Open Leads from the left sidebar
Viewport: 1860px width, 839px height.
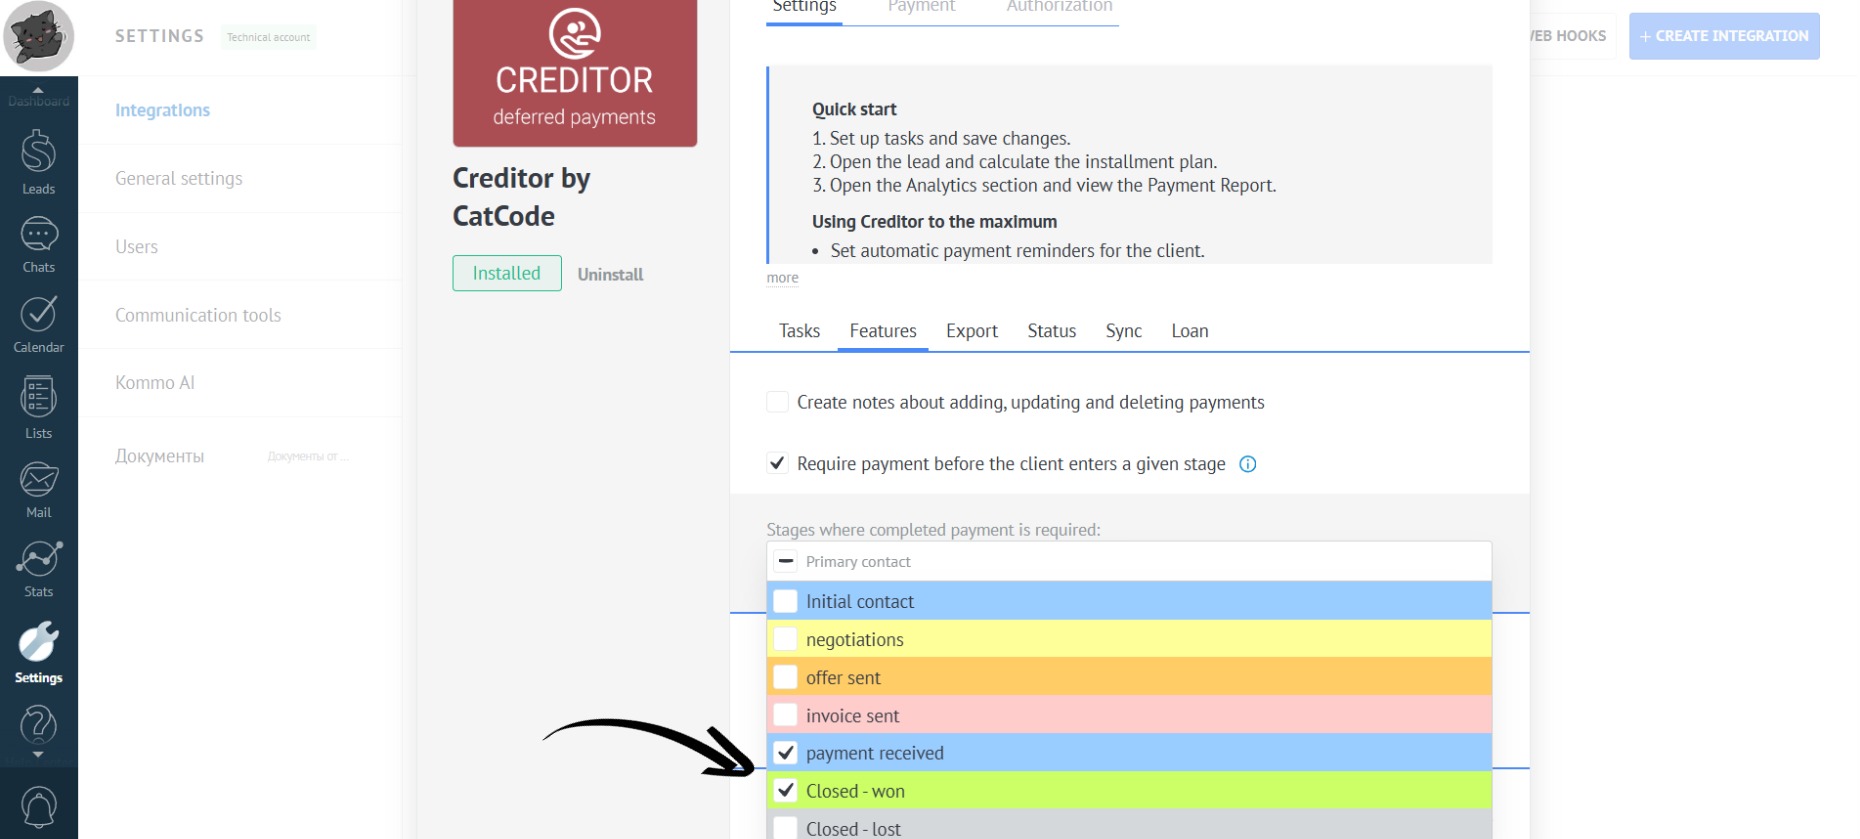[x=38, y=162]
